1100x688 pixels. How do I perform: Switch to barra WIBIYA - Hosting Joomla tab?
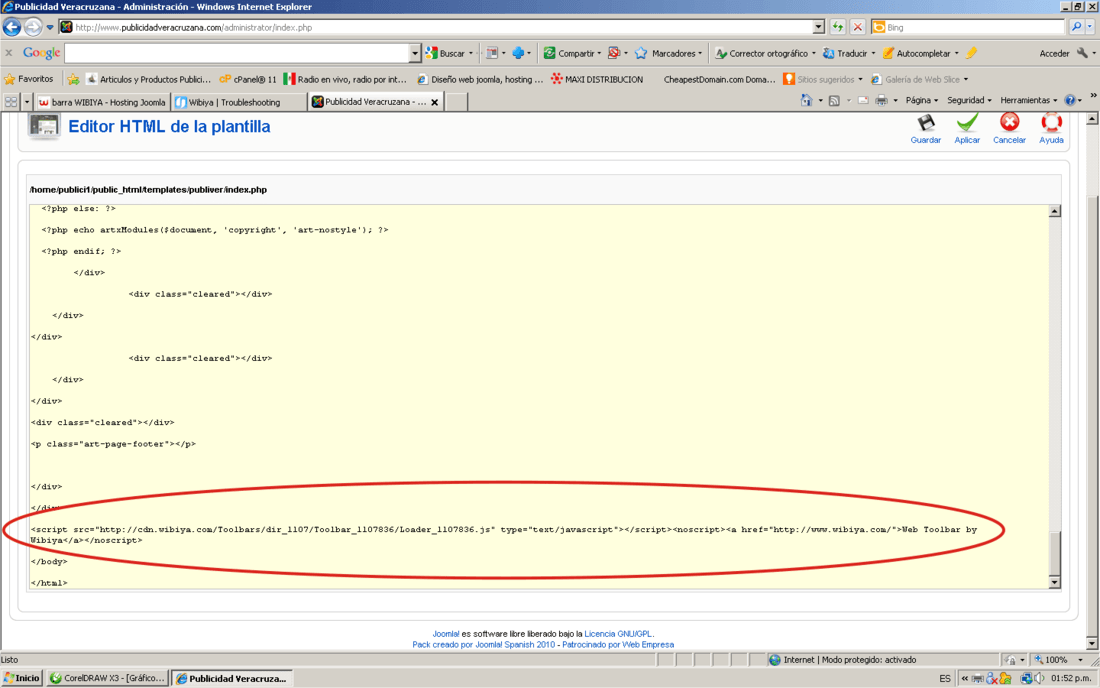click(x=102, y=102)
